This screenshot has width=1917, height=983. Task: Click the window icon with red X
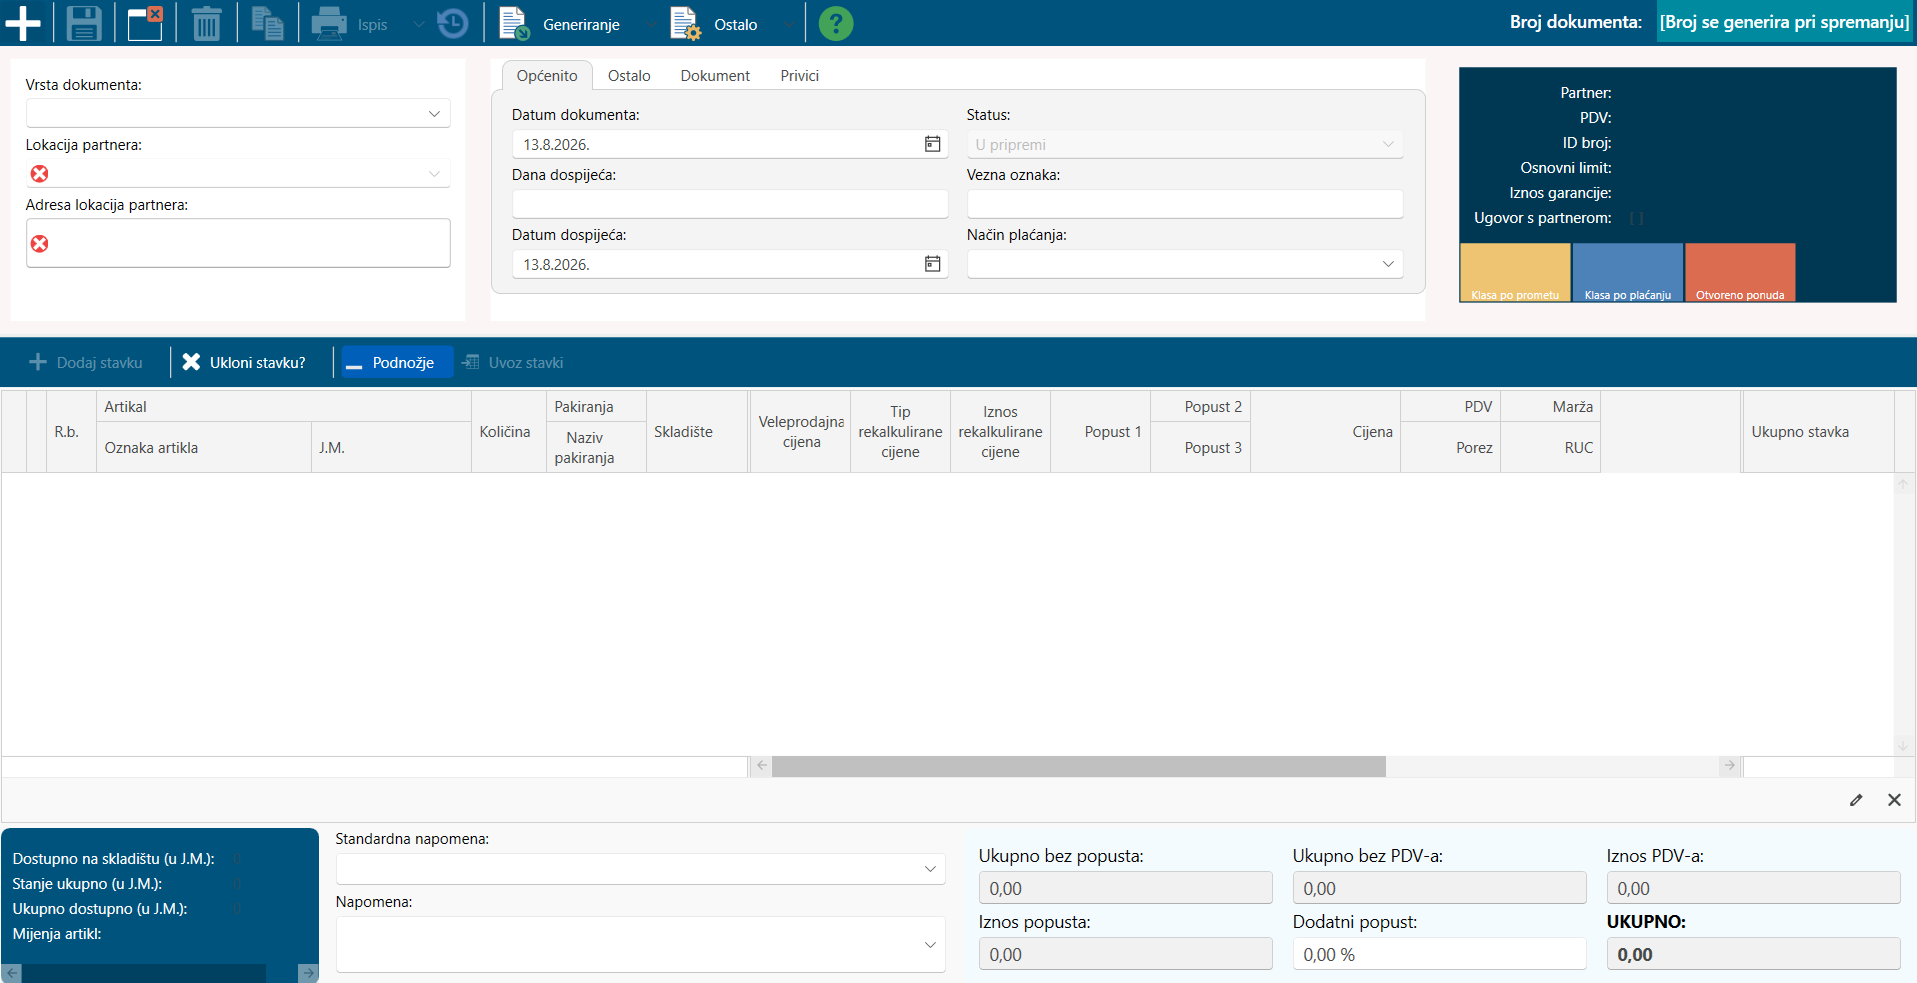coord(145,23)
